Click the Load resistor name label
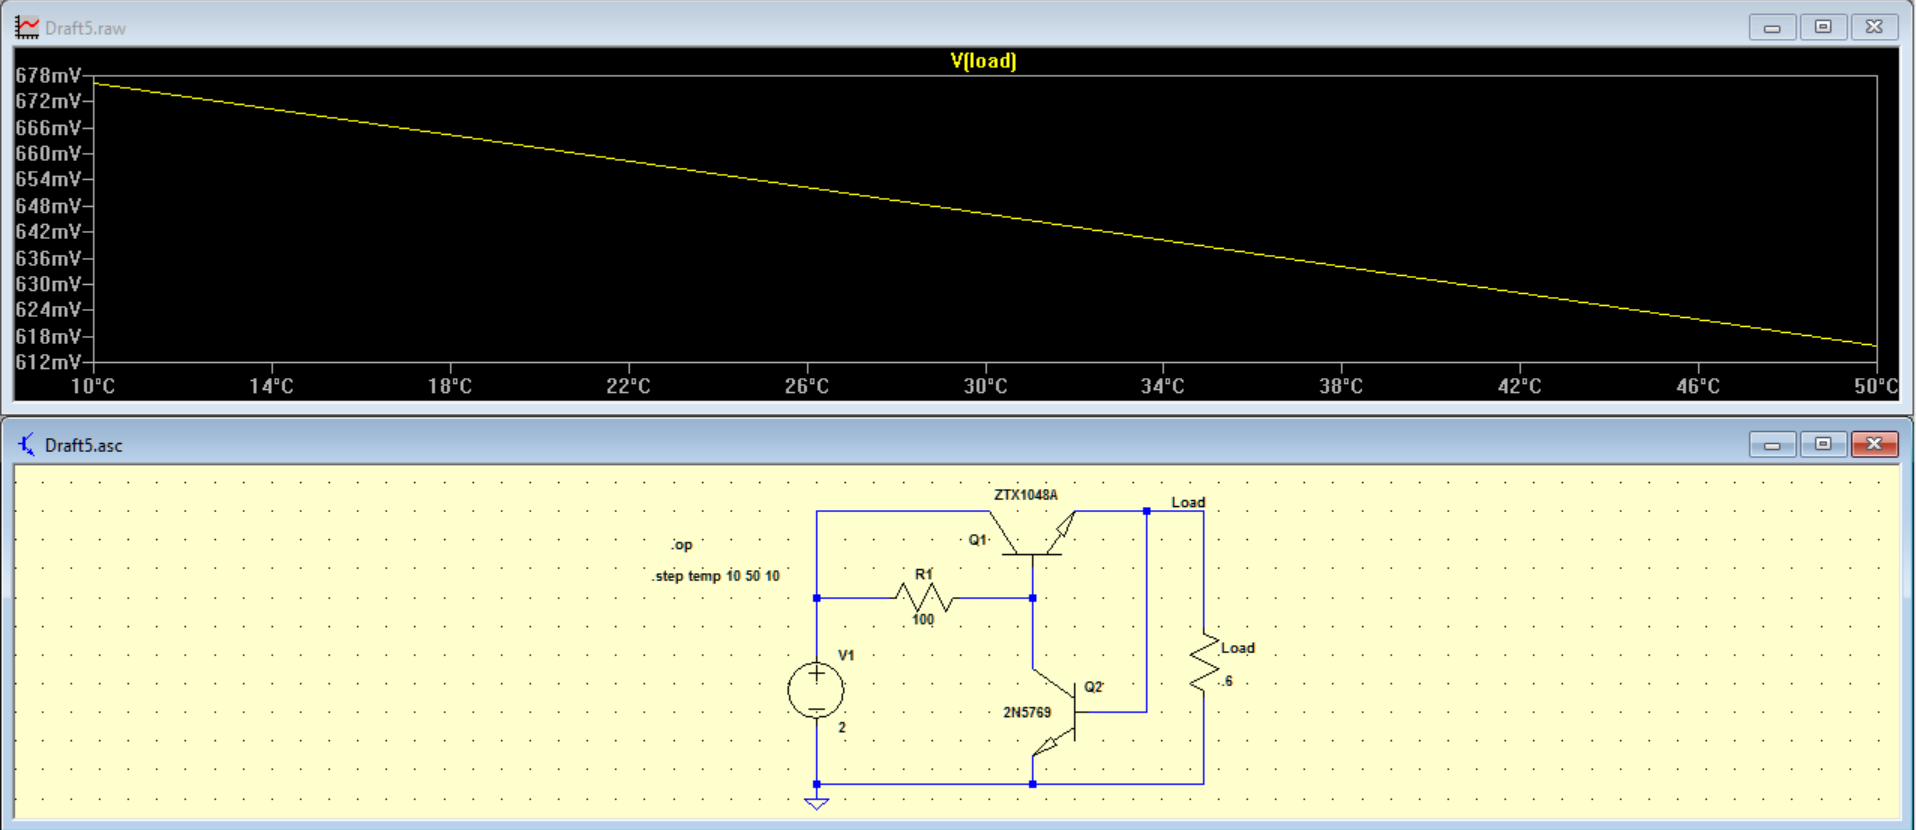The height and width of the screenshot is (830, 1916). pos(1238,648)
